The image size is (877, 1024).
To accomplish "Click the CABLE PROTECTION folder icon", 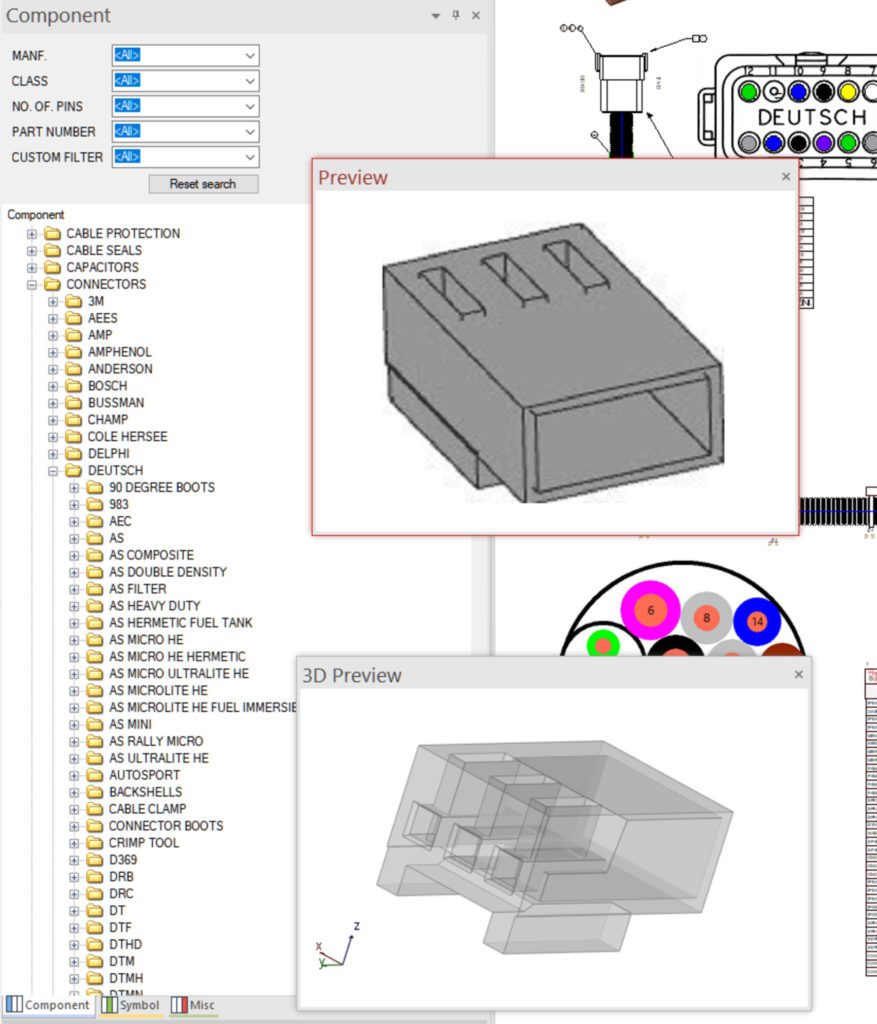I will pos(52,233).
